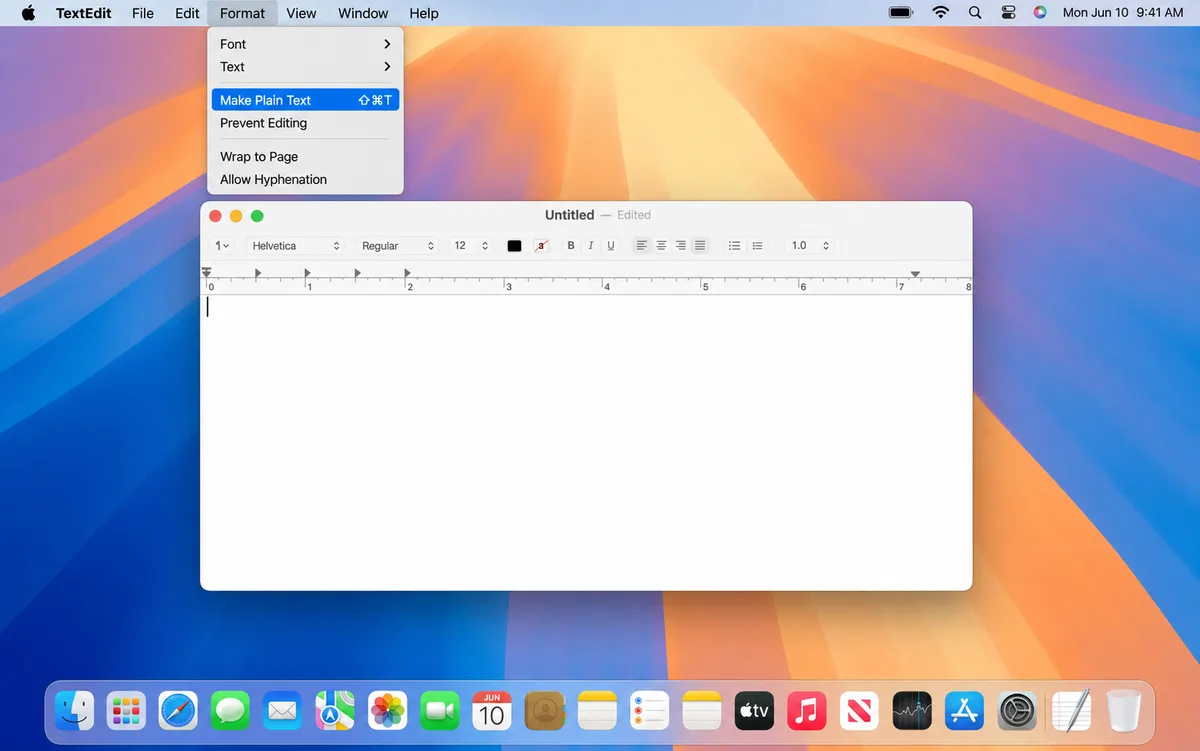Close the open Format menu
The height and width of the screenshot is (751, 1200).
click(242, 13)
